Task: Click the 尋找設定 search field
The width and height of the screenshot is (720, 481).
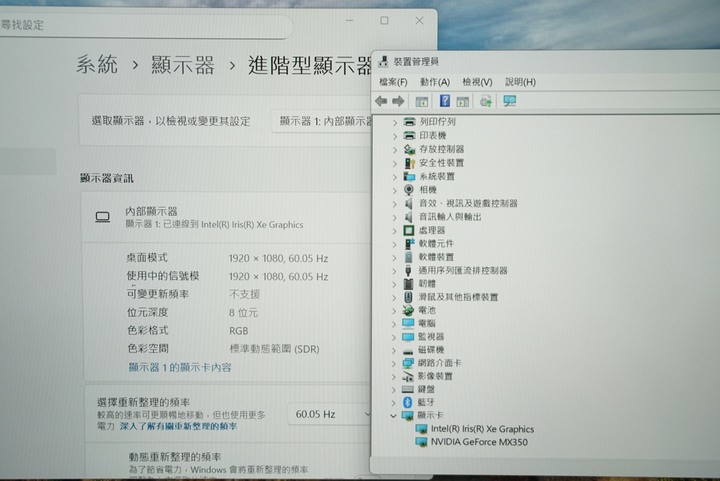Action: [146, 25]
